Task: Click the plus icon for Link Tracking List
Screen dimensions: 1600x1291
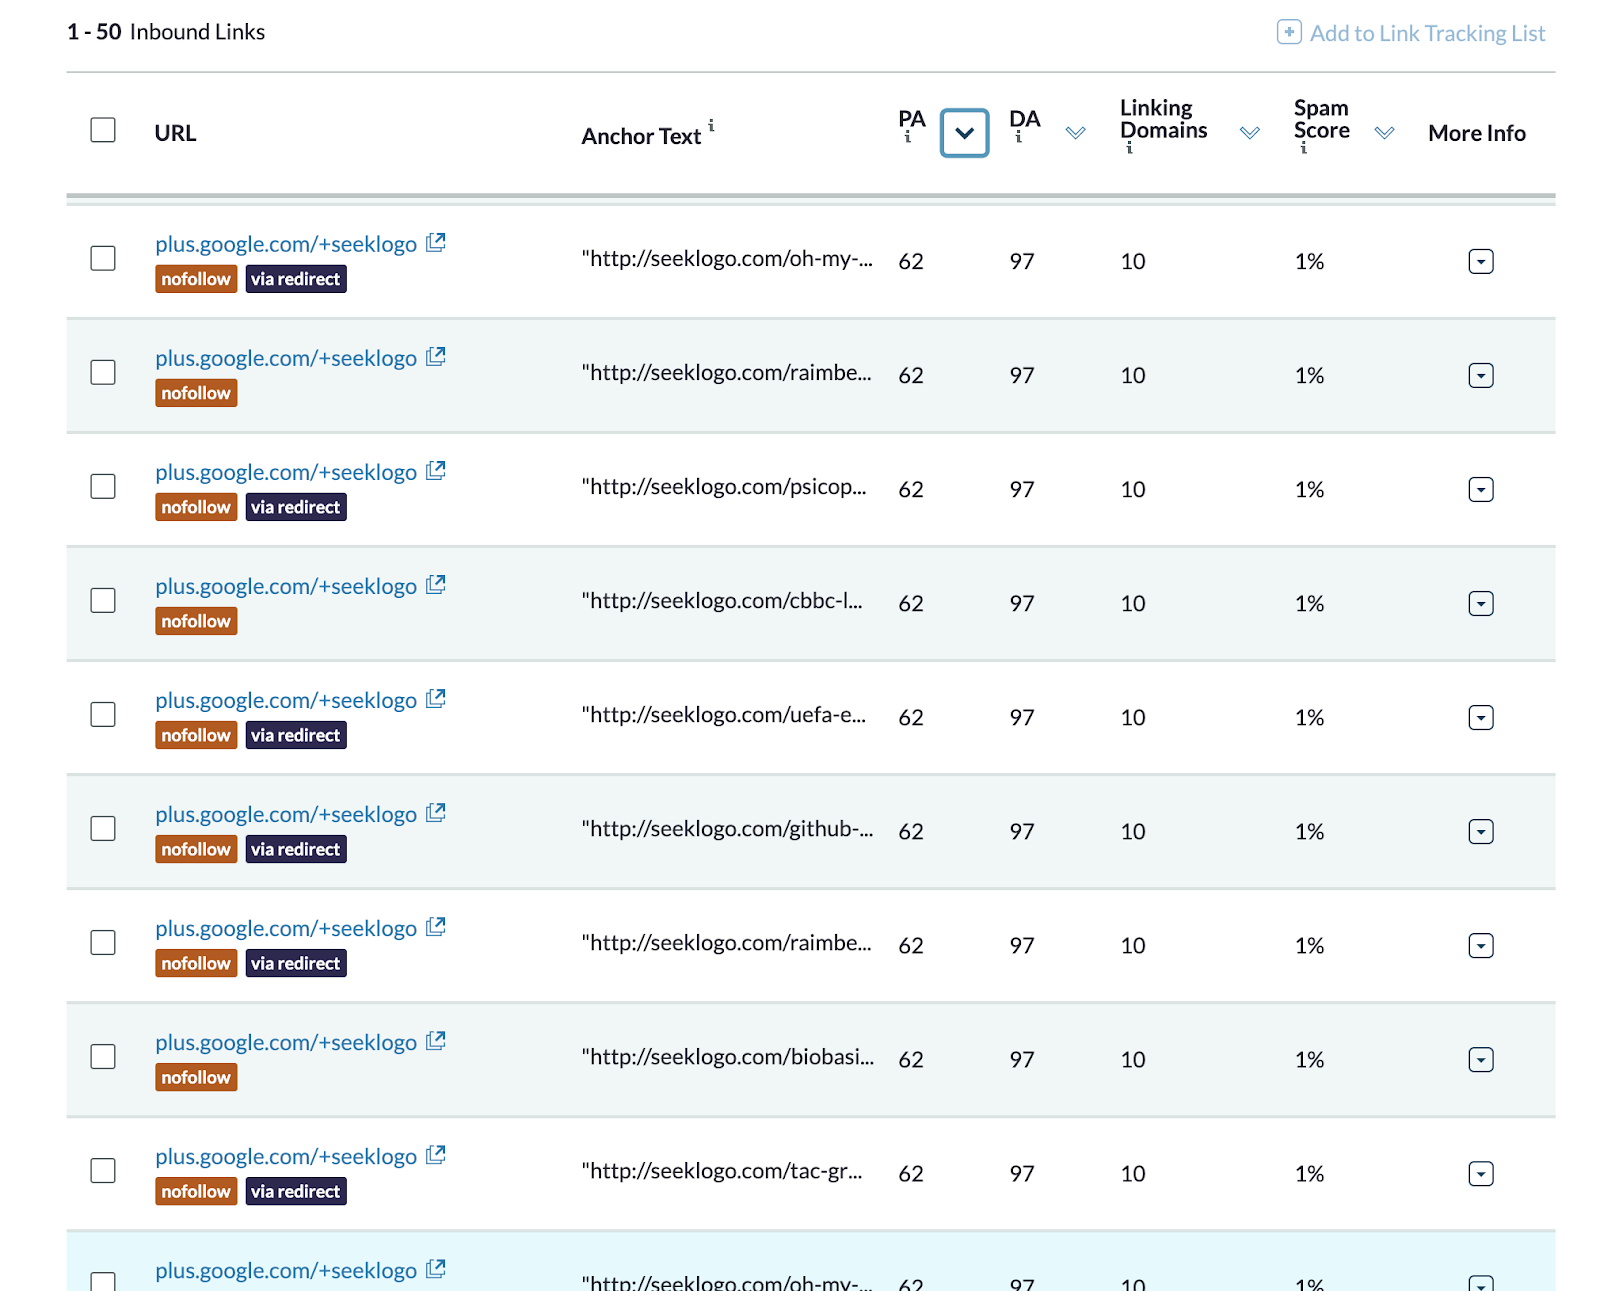Action: (1289, 32)
